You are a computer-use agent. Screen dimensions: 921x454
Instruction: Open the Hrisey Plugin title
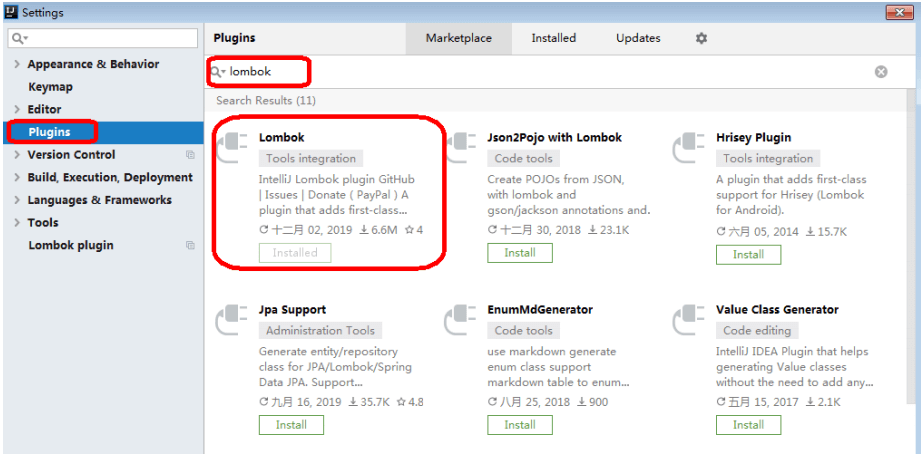pos(754,137)
